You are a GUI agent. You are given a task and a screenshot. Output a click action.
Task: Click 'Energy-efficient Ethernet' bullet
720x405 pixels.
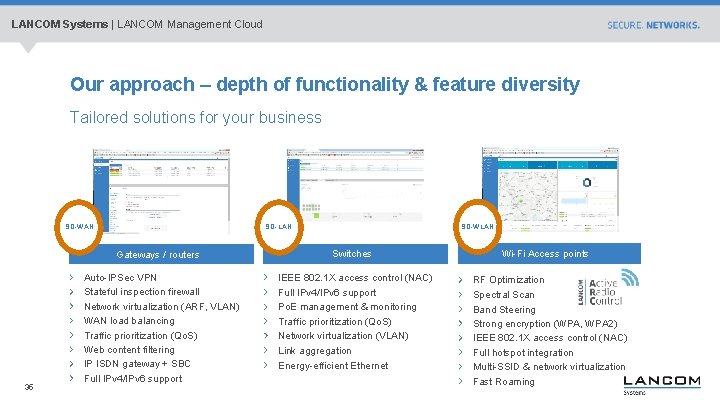333,366
